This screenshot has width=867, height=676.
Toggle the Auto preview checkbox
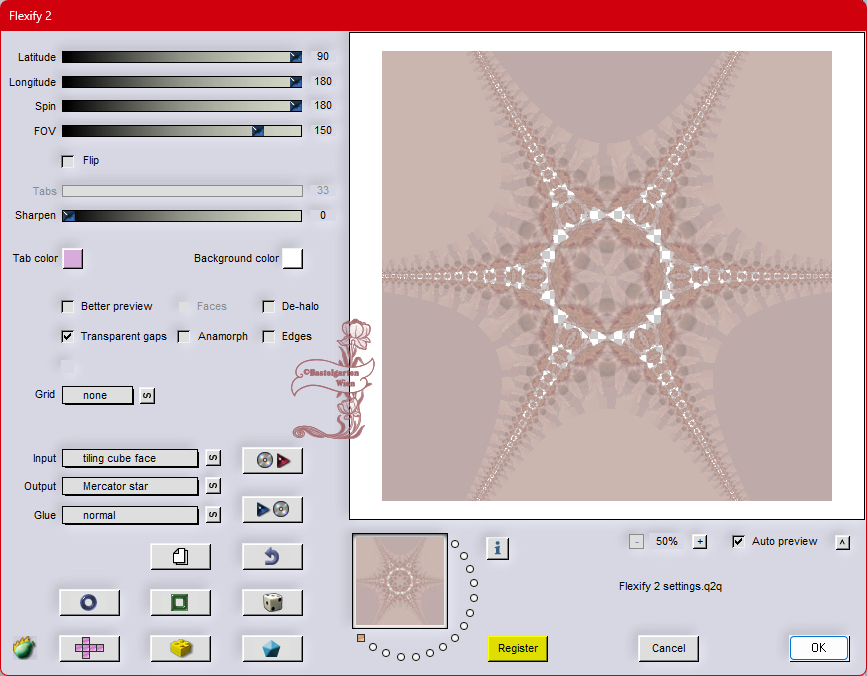pos(739,542)
